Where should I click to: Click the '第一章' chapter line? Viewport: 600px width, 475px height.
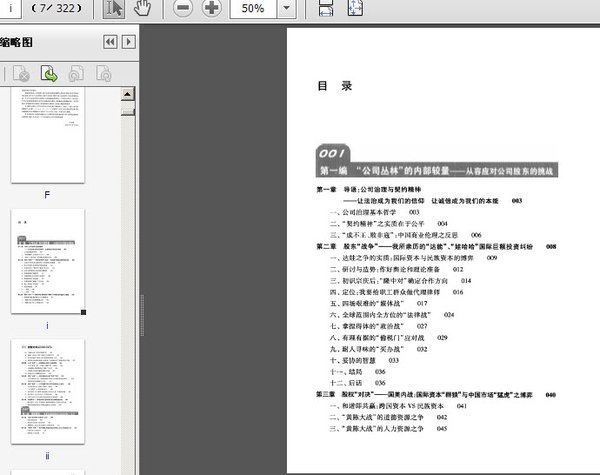pos(368,189)
